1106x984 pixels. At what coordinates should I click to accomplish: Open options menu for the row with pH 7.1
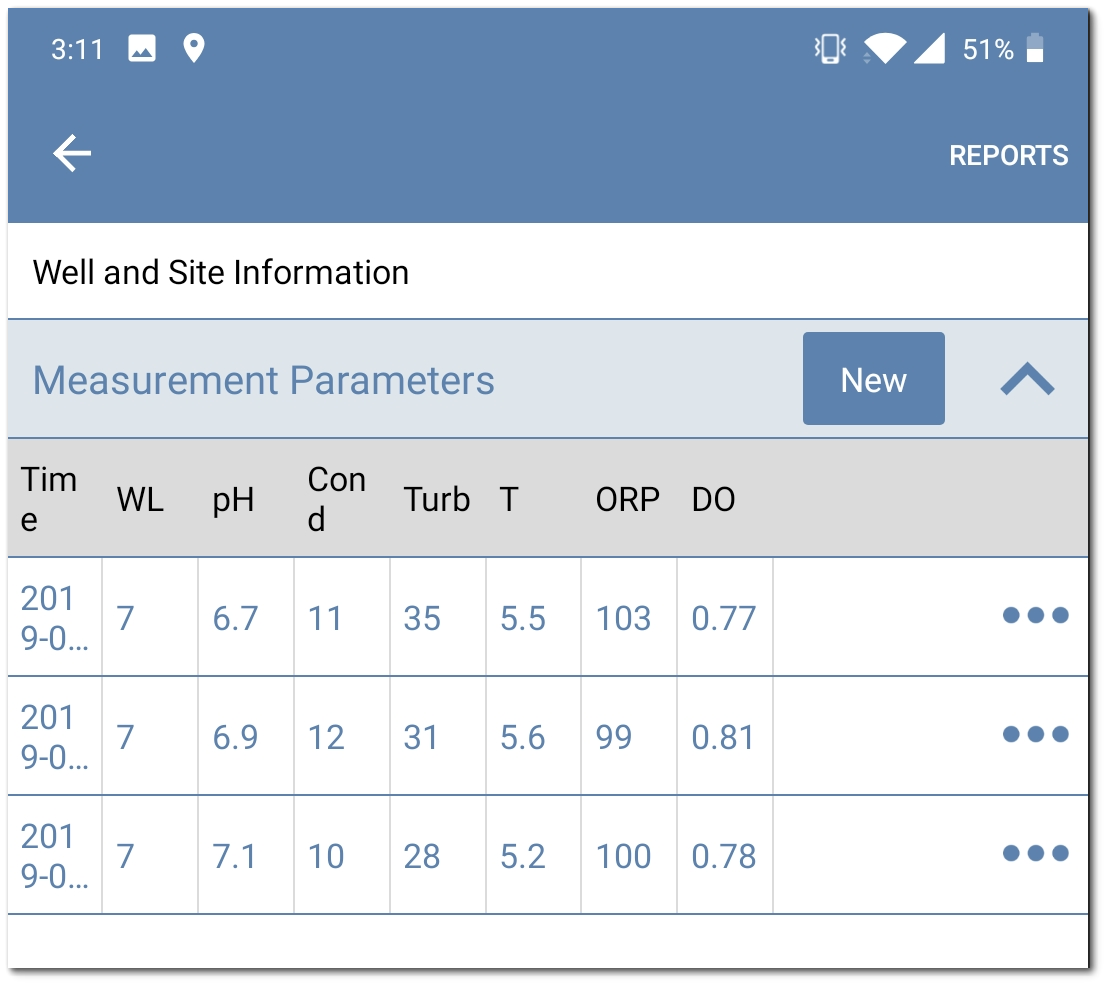coord(1034,856)
